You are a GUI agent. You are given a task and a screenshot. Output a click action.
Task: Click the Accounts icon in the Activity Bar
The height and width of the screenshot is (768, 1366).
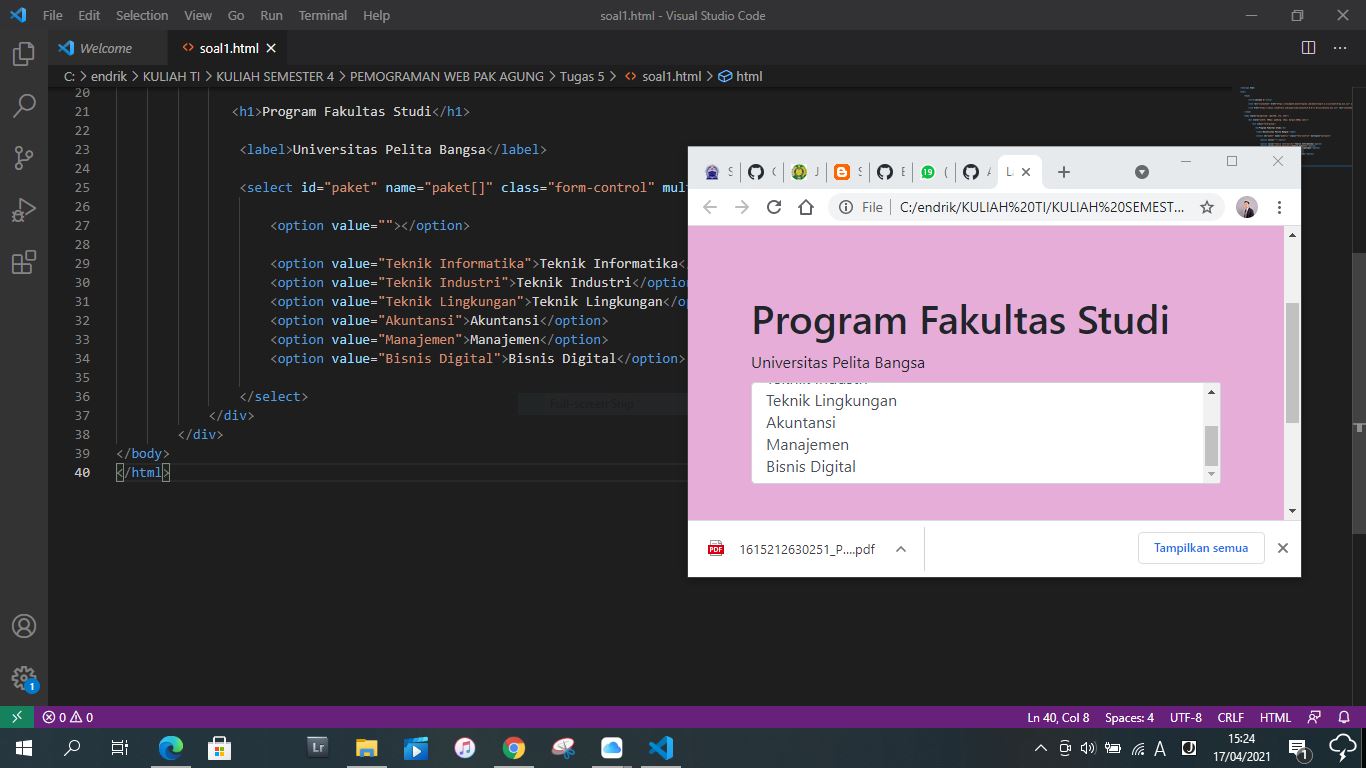(x=24, y=627)
